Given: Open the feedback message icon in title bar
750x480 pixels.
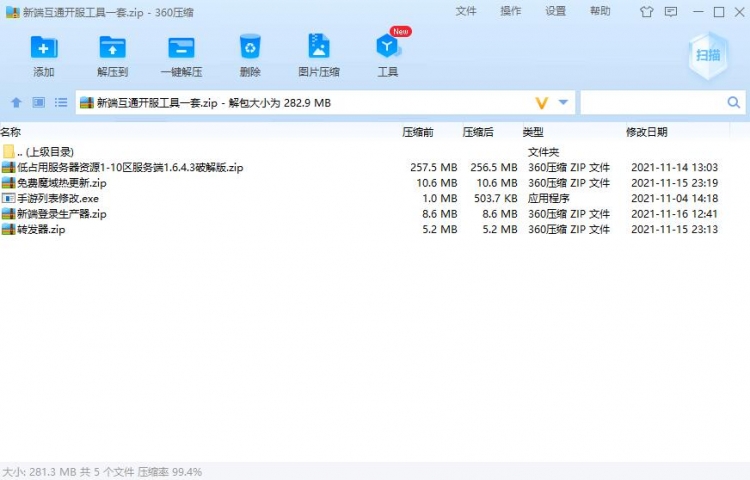Looking at the screenshot, I should coord(671,11).
